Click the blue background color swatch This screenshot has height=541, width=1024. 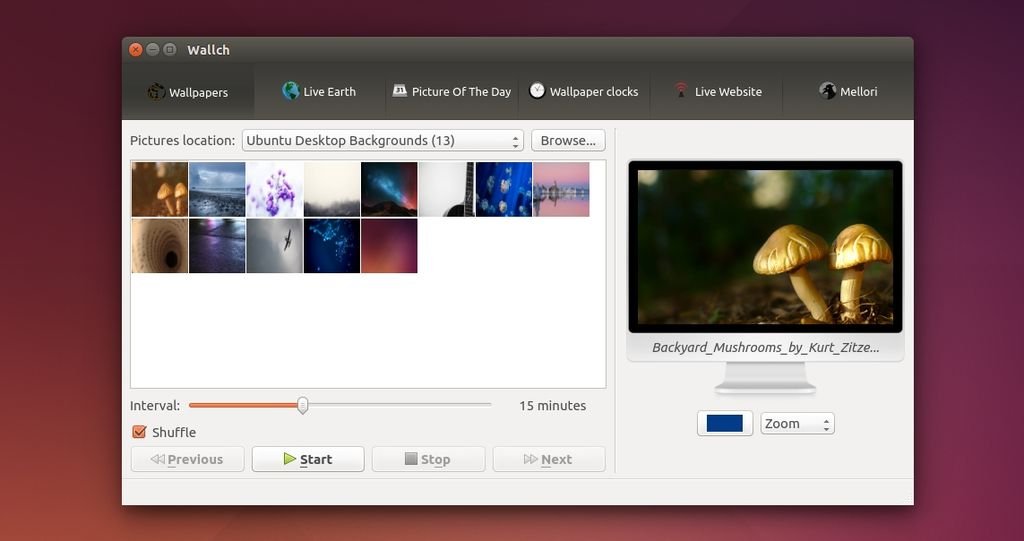tap(725, 423)
